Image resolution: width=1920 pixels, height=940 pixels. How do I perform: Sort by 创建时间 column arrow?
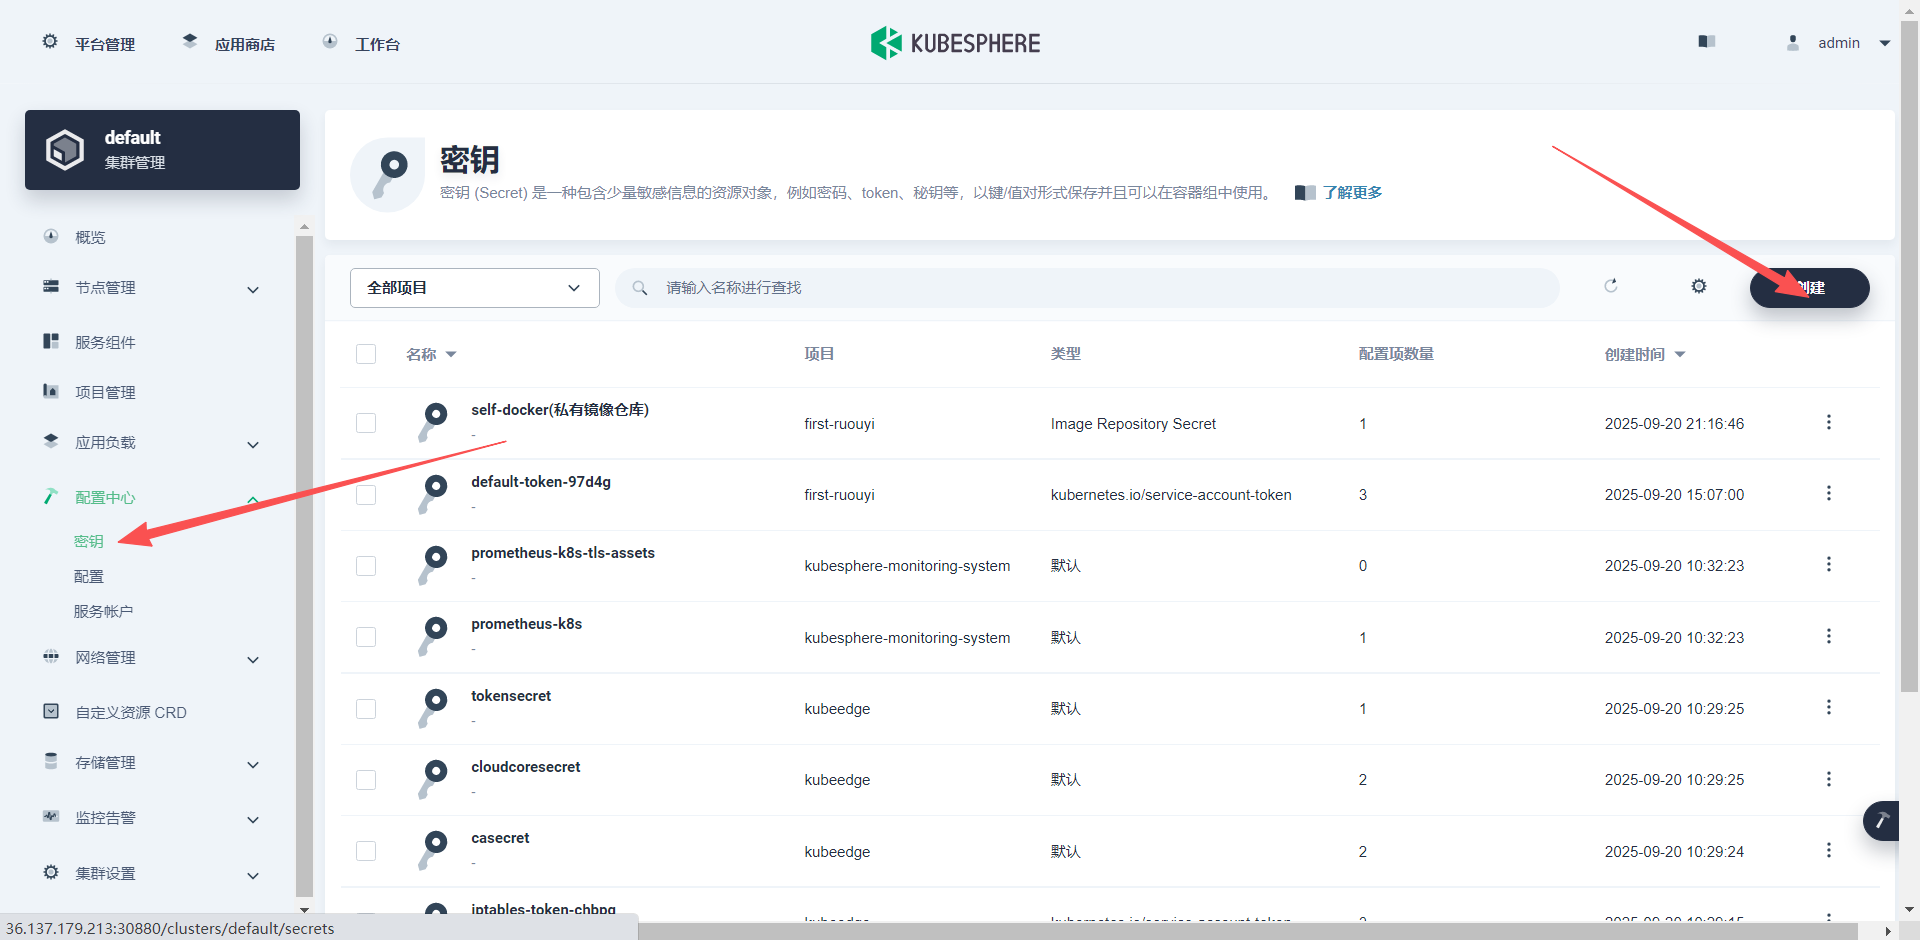pyautogui.click(x=1680, y=355)
